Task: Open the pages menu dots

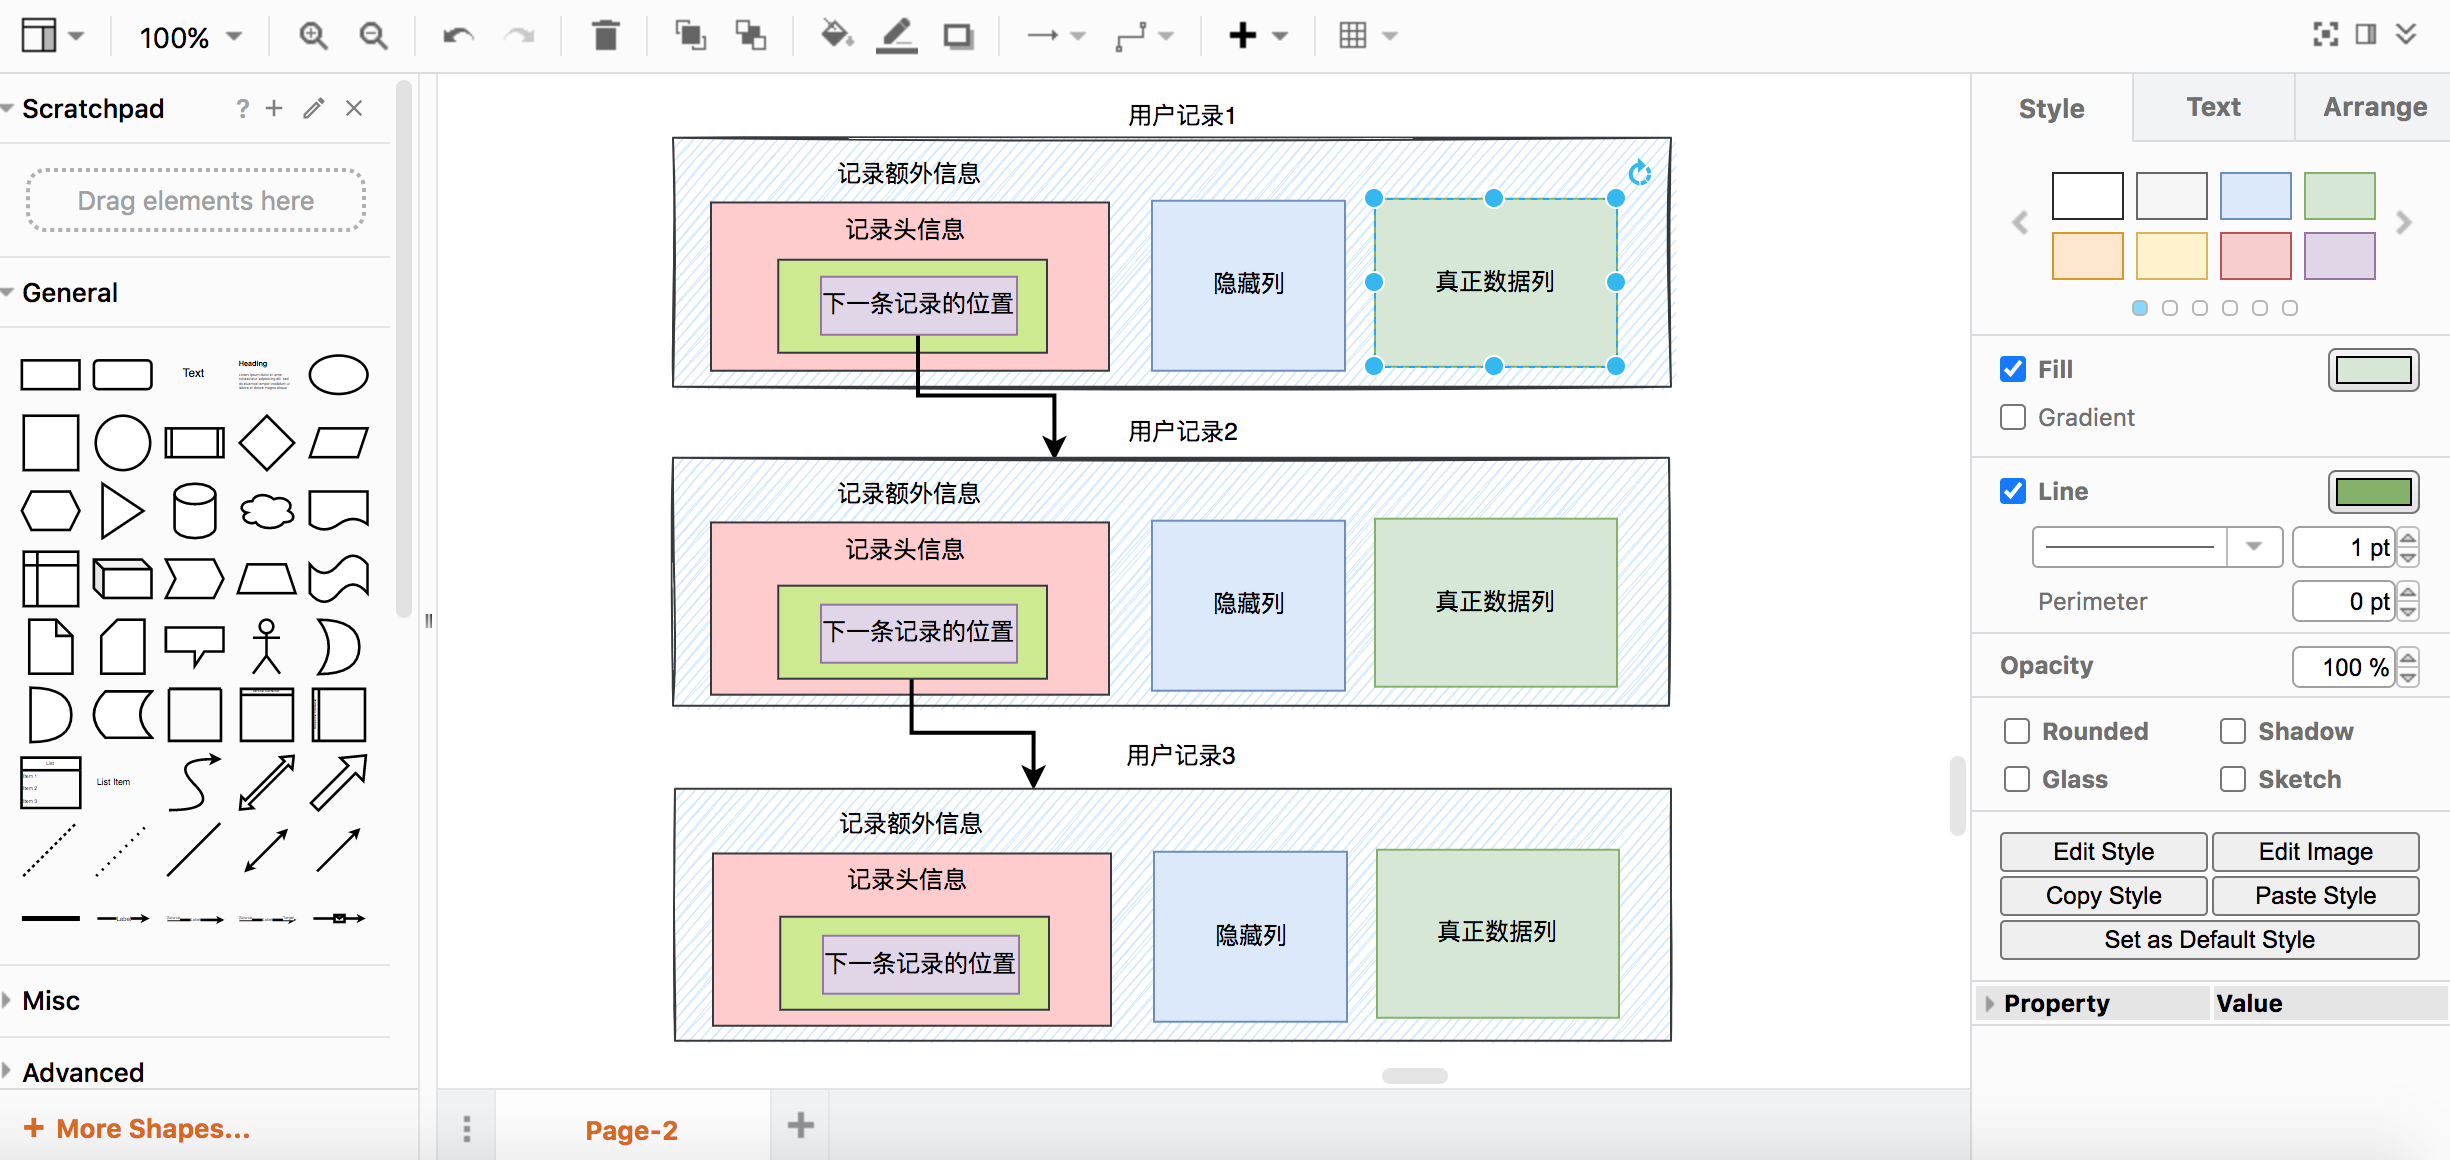Action: [x=466, y=1129]
